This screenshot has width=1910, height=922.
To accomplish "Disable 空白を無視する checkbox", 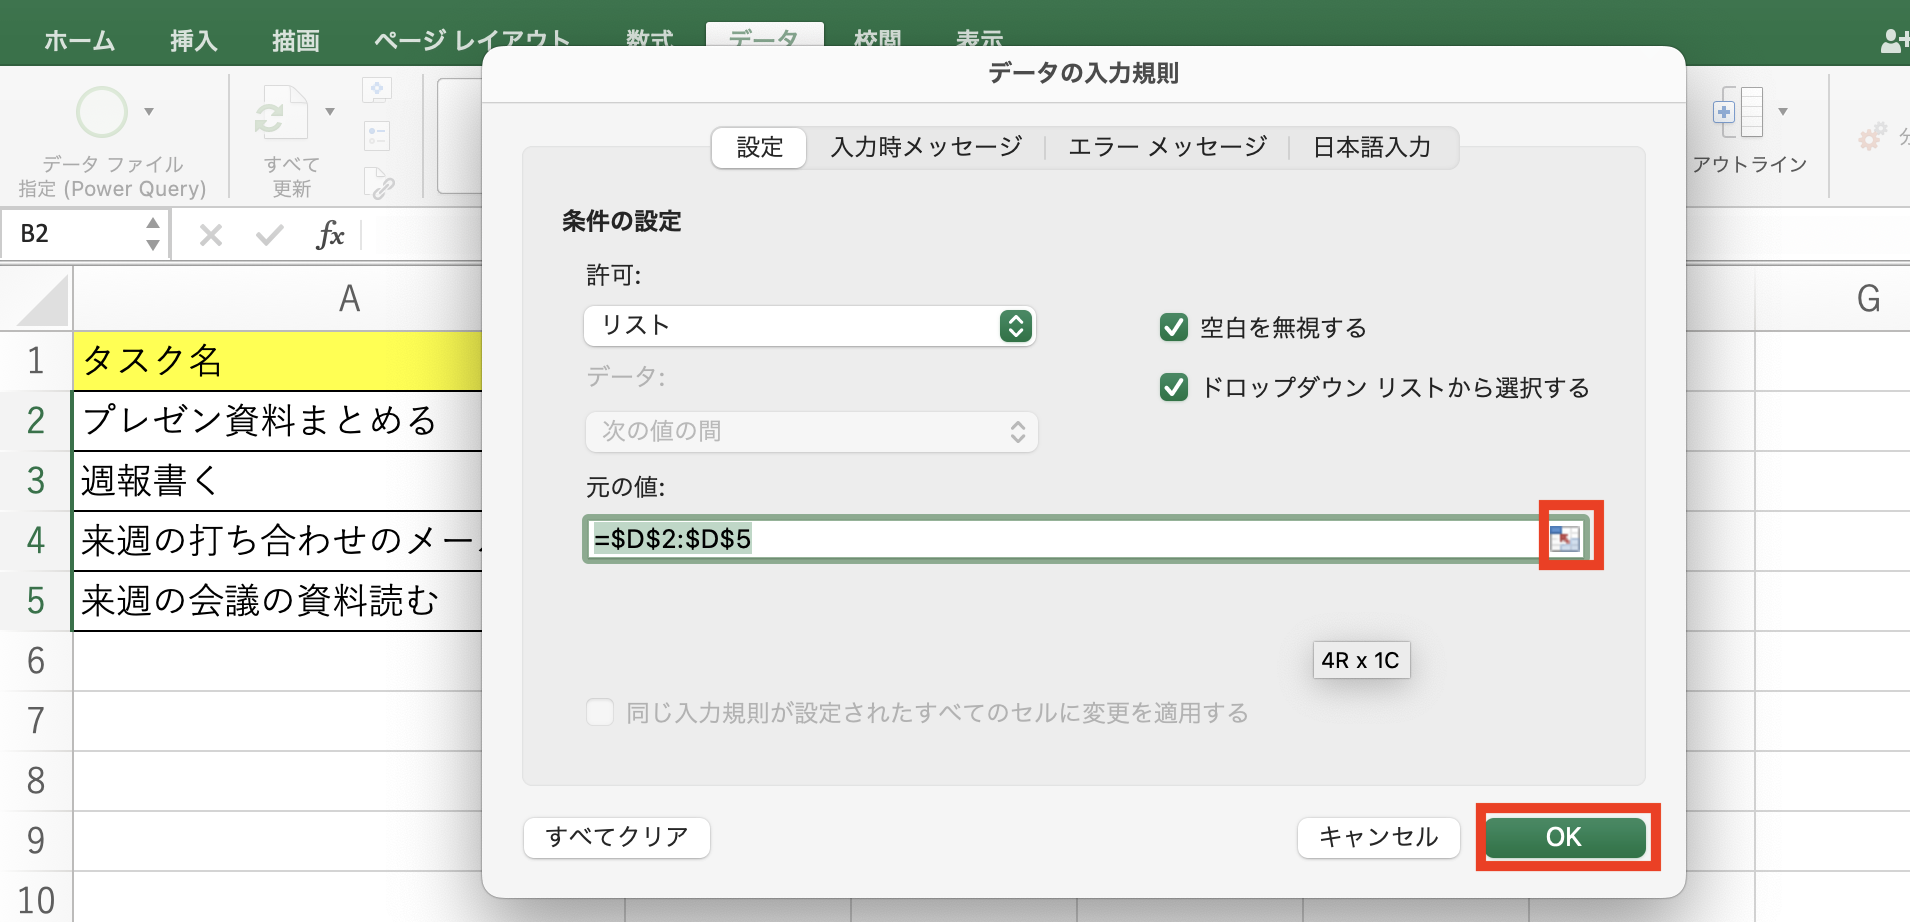I will pyautogui.click(x=1175, y=327).
